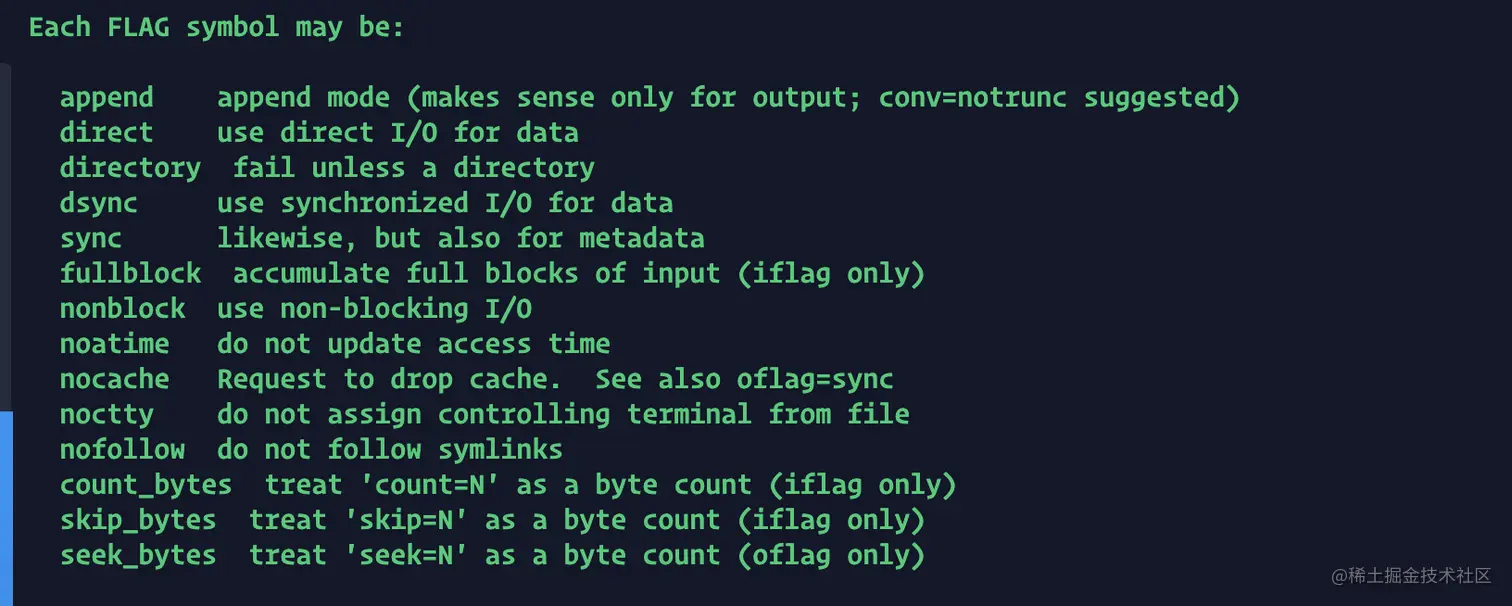Click the "nonblock" flag name
The image size is (1512, 606).
122,309
